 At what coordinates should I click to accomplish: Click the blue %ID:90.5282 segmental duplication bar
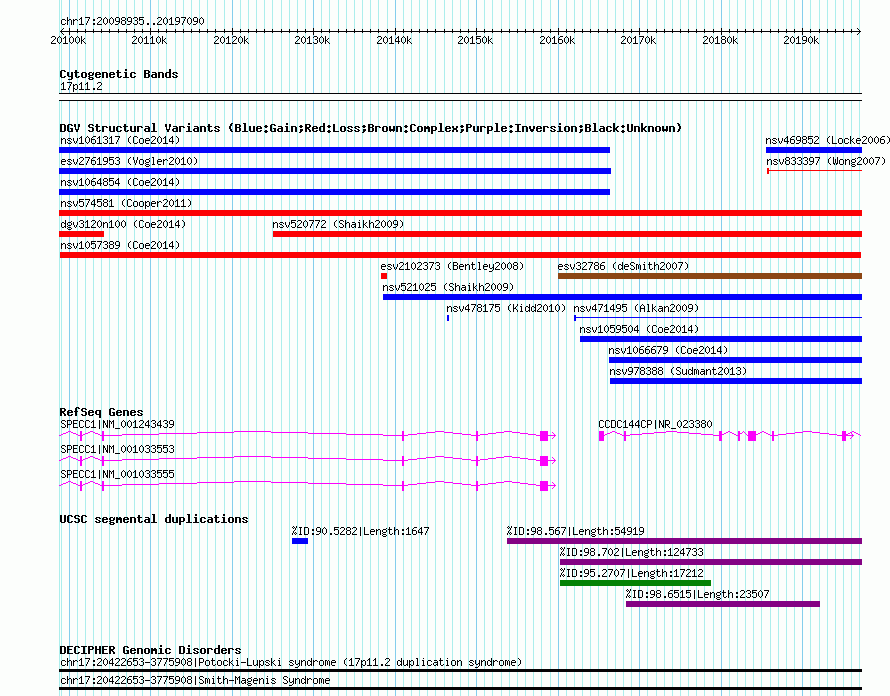[x=300, y=542]
